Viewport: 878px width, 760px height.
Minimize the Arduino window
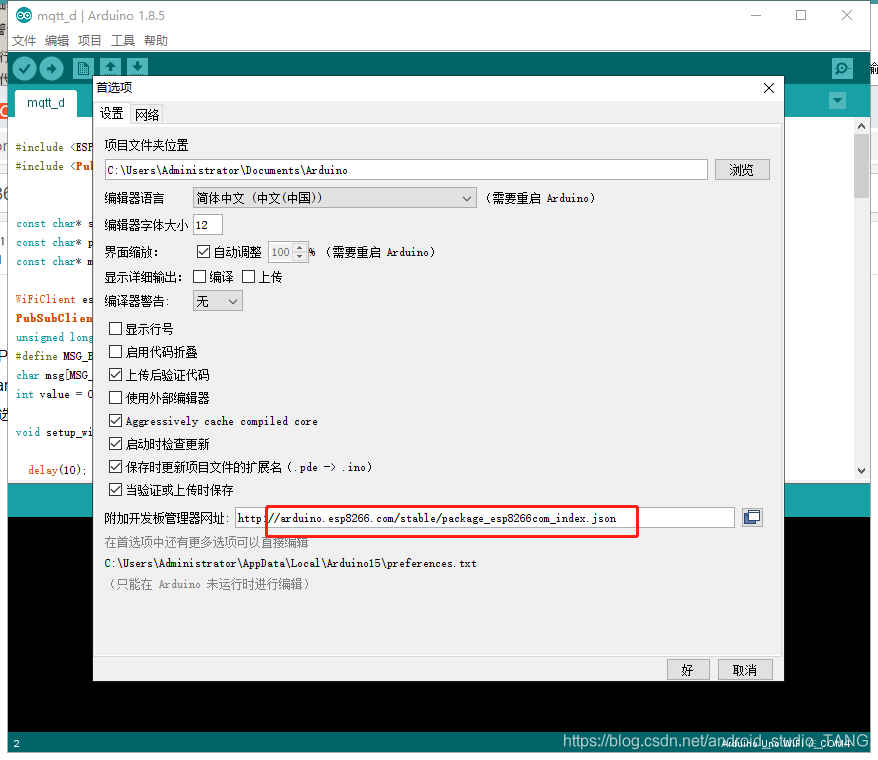[756, 15]
